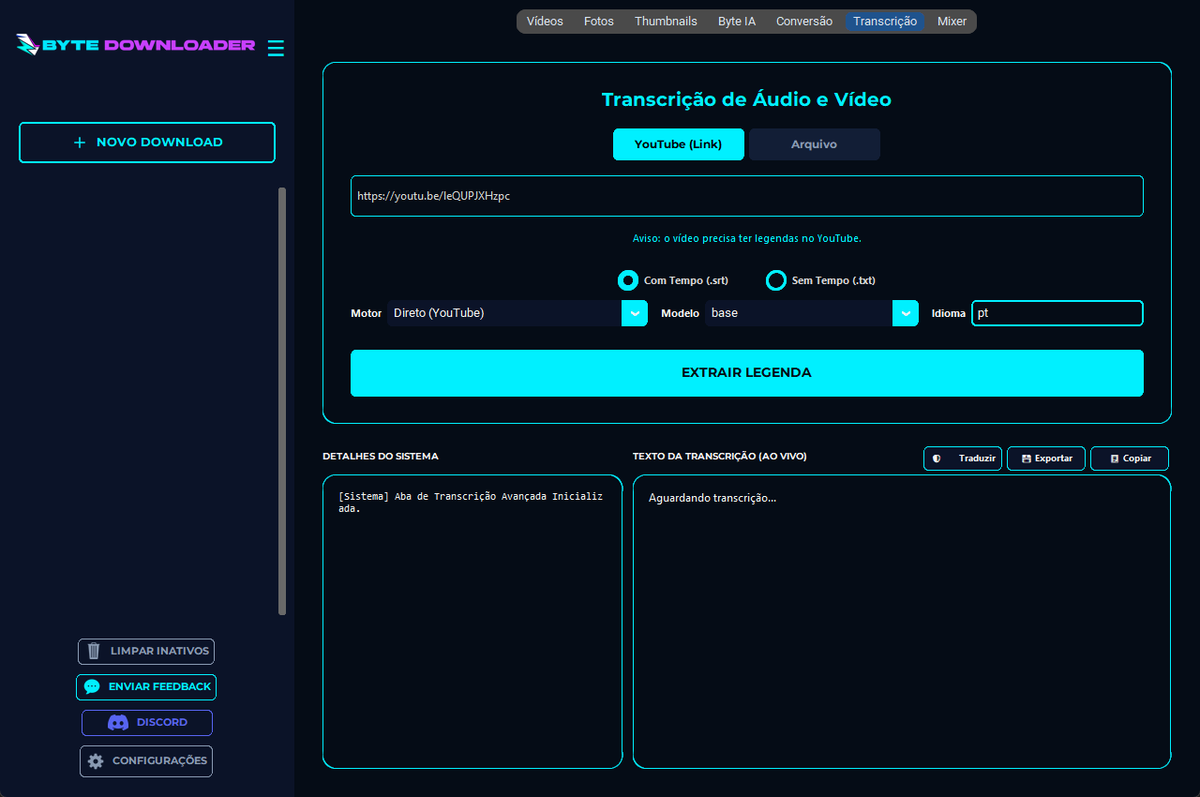The width and height of the screenshot is (1200, 797).
Task: Expand the Modelo dropdown arrow
Action: [x=905, y=313]
